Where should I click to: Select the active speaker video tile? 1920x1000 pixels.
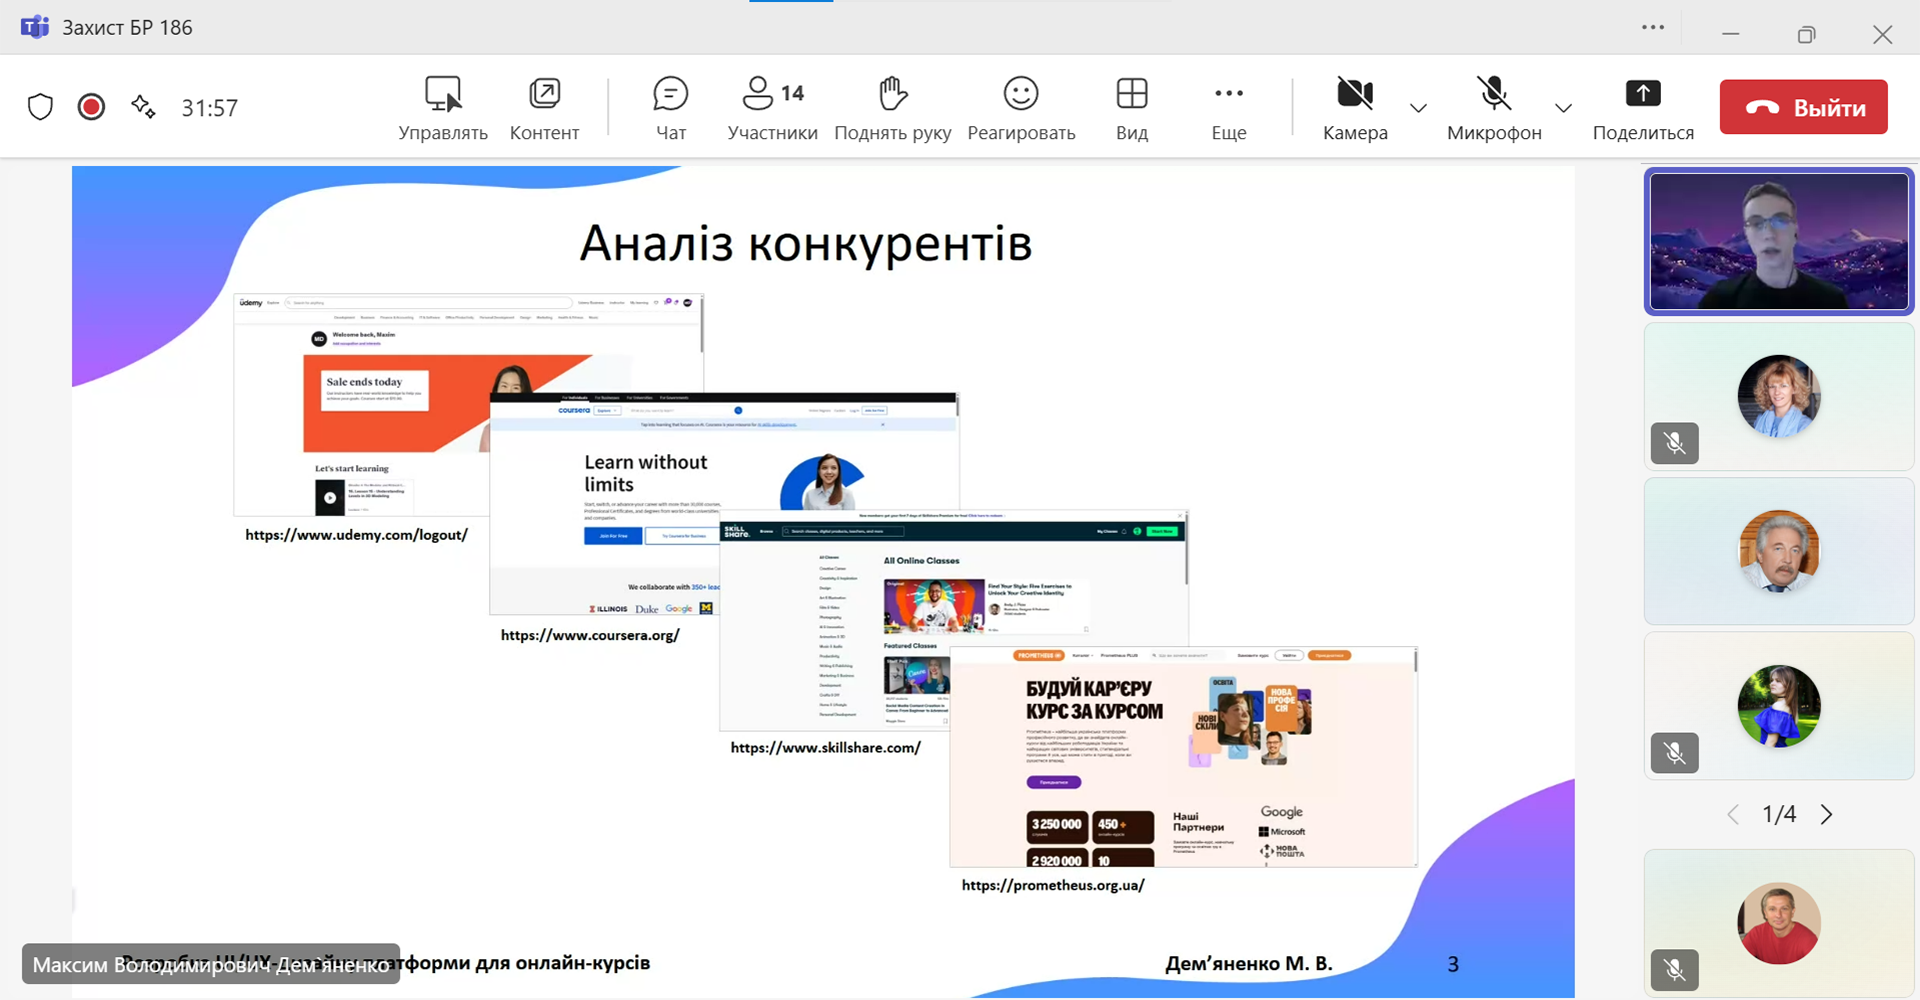[1778, 241]
